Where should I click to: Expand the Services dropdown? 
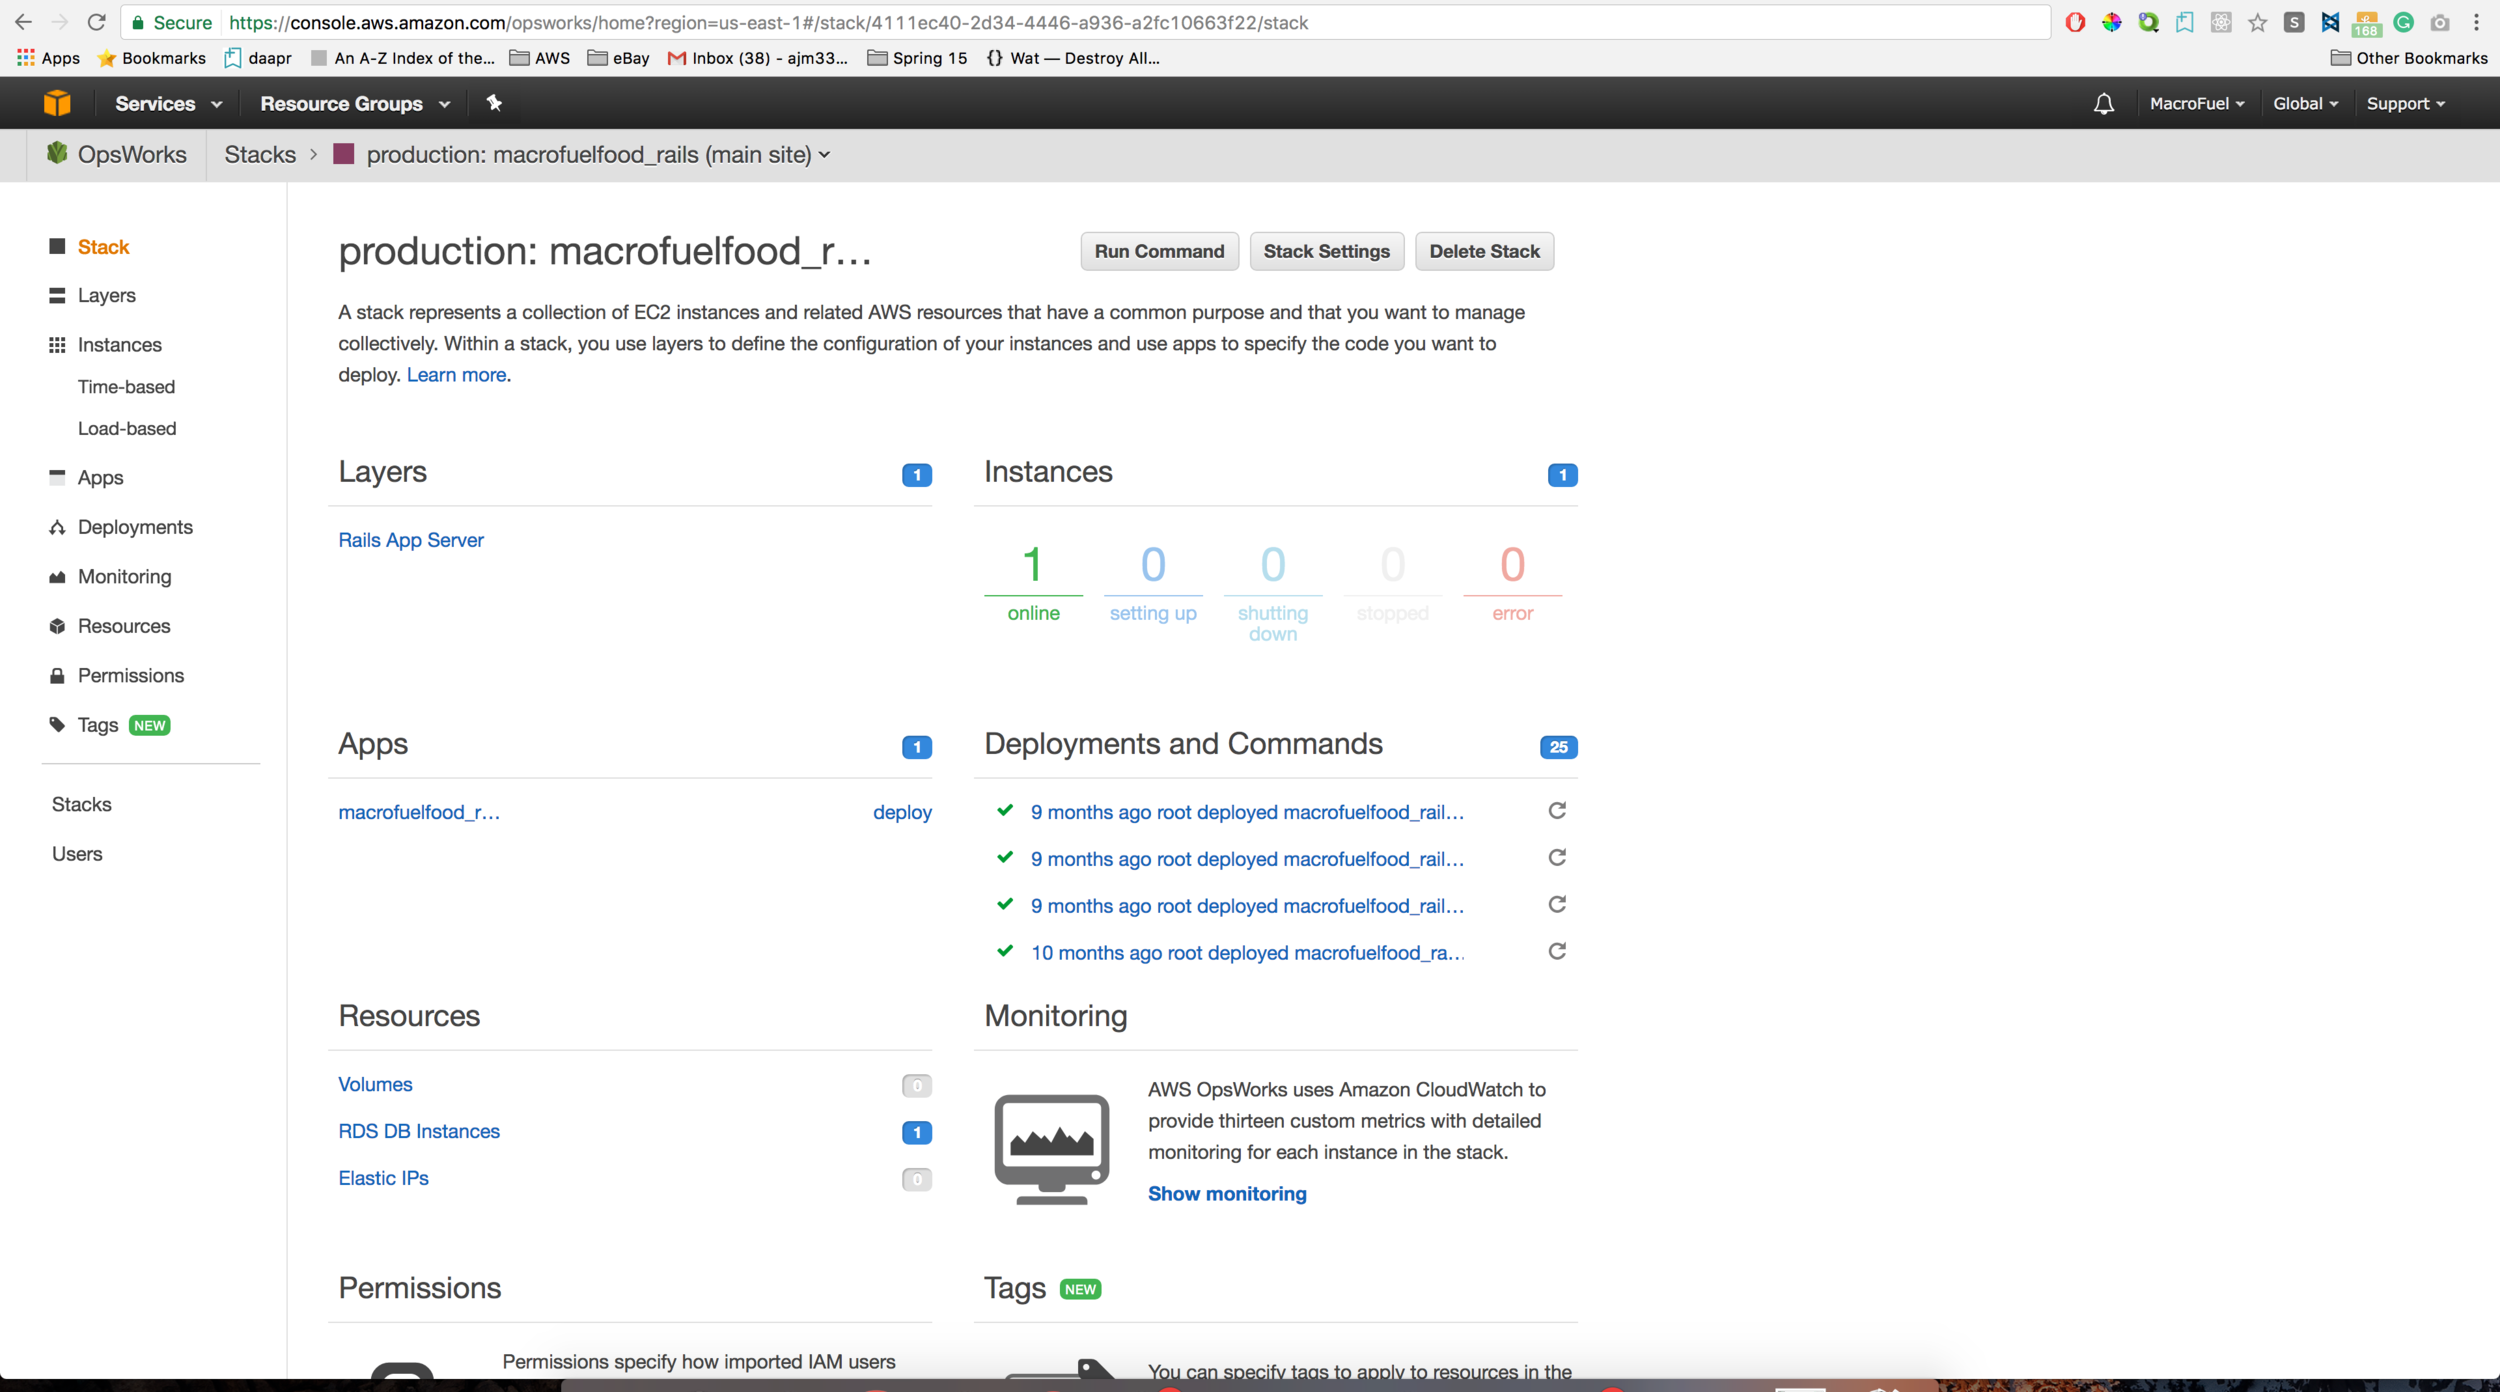point(168,103)
